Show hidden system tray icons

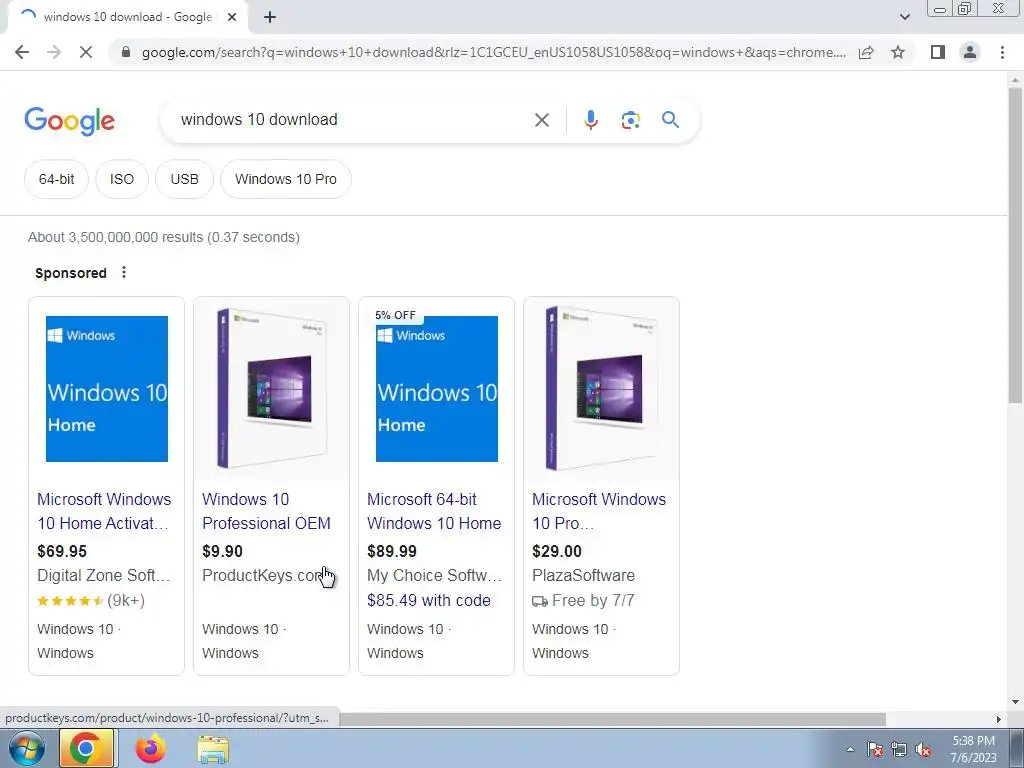coord(850,749)
